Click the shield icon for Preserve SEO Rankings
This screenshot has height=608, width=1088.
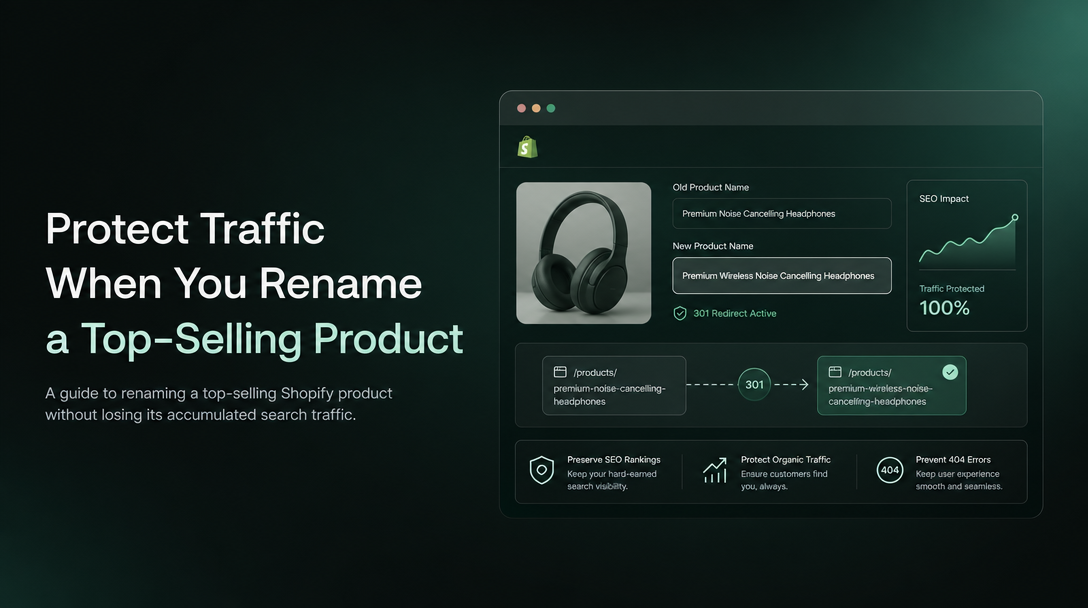pos(542,470)
